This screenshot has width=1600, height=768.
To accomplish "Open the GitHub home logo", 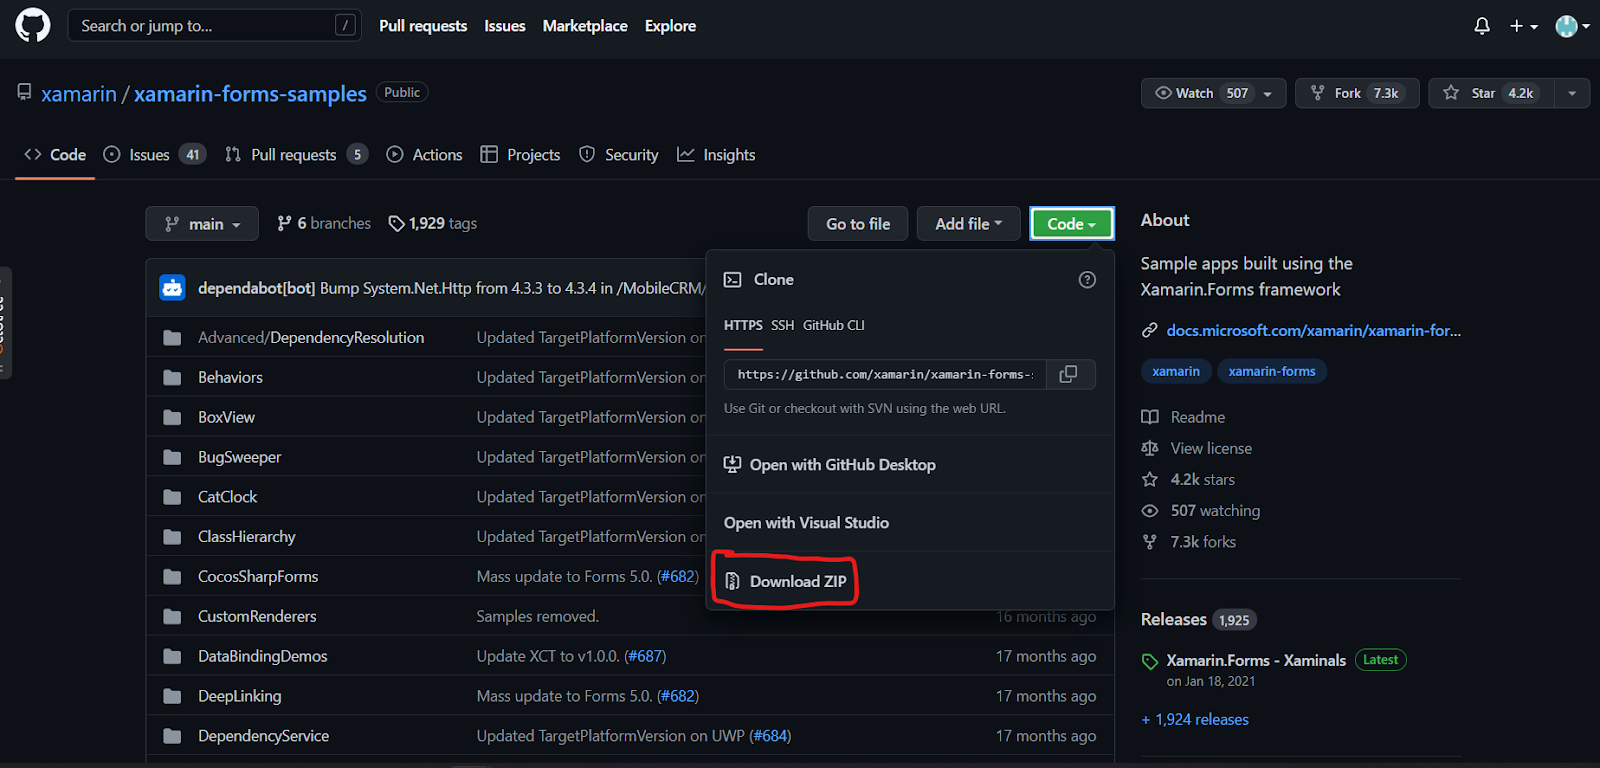I will [32, 25].
